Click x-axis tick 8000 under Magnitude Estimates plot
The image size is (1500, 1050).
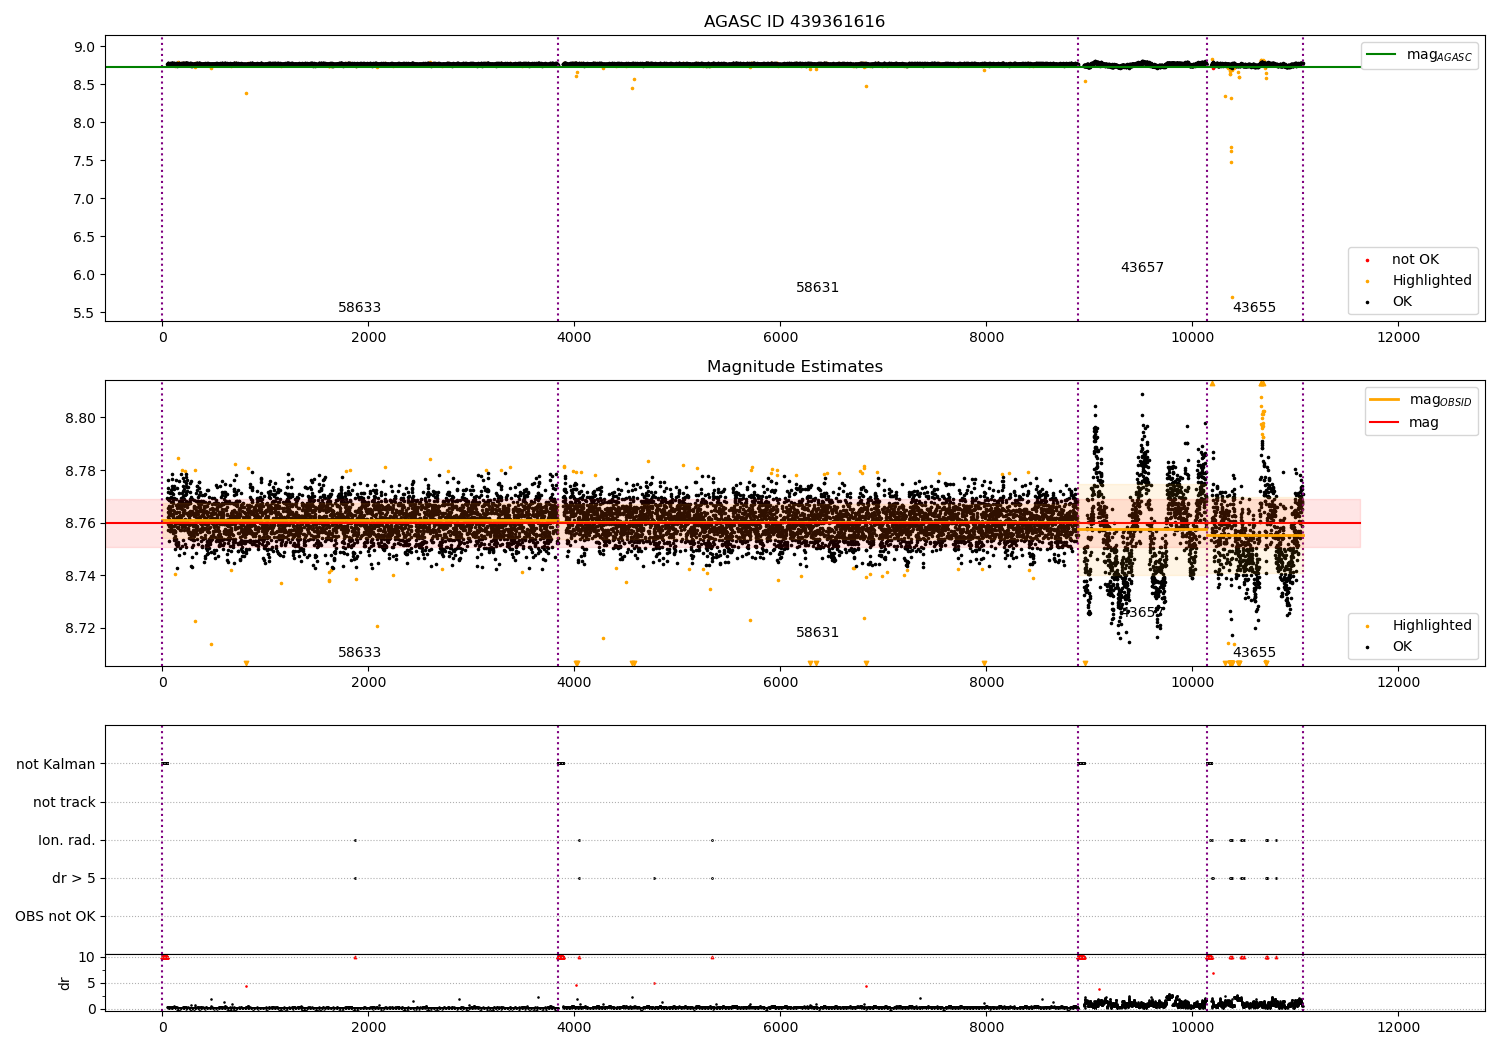(986, 683)
